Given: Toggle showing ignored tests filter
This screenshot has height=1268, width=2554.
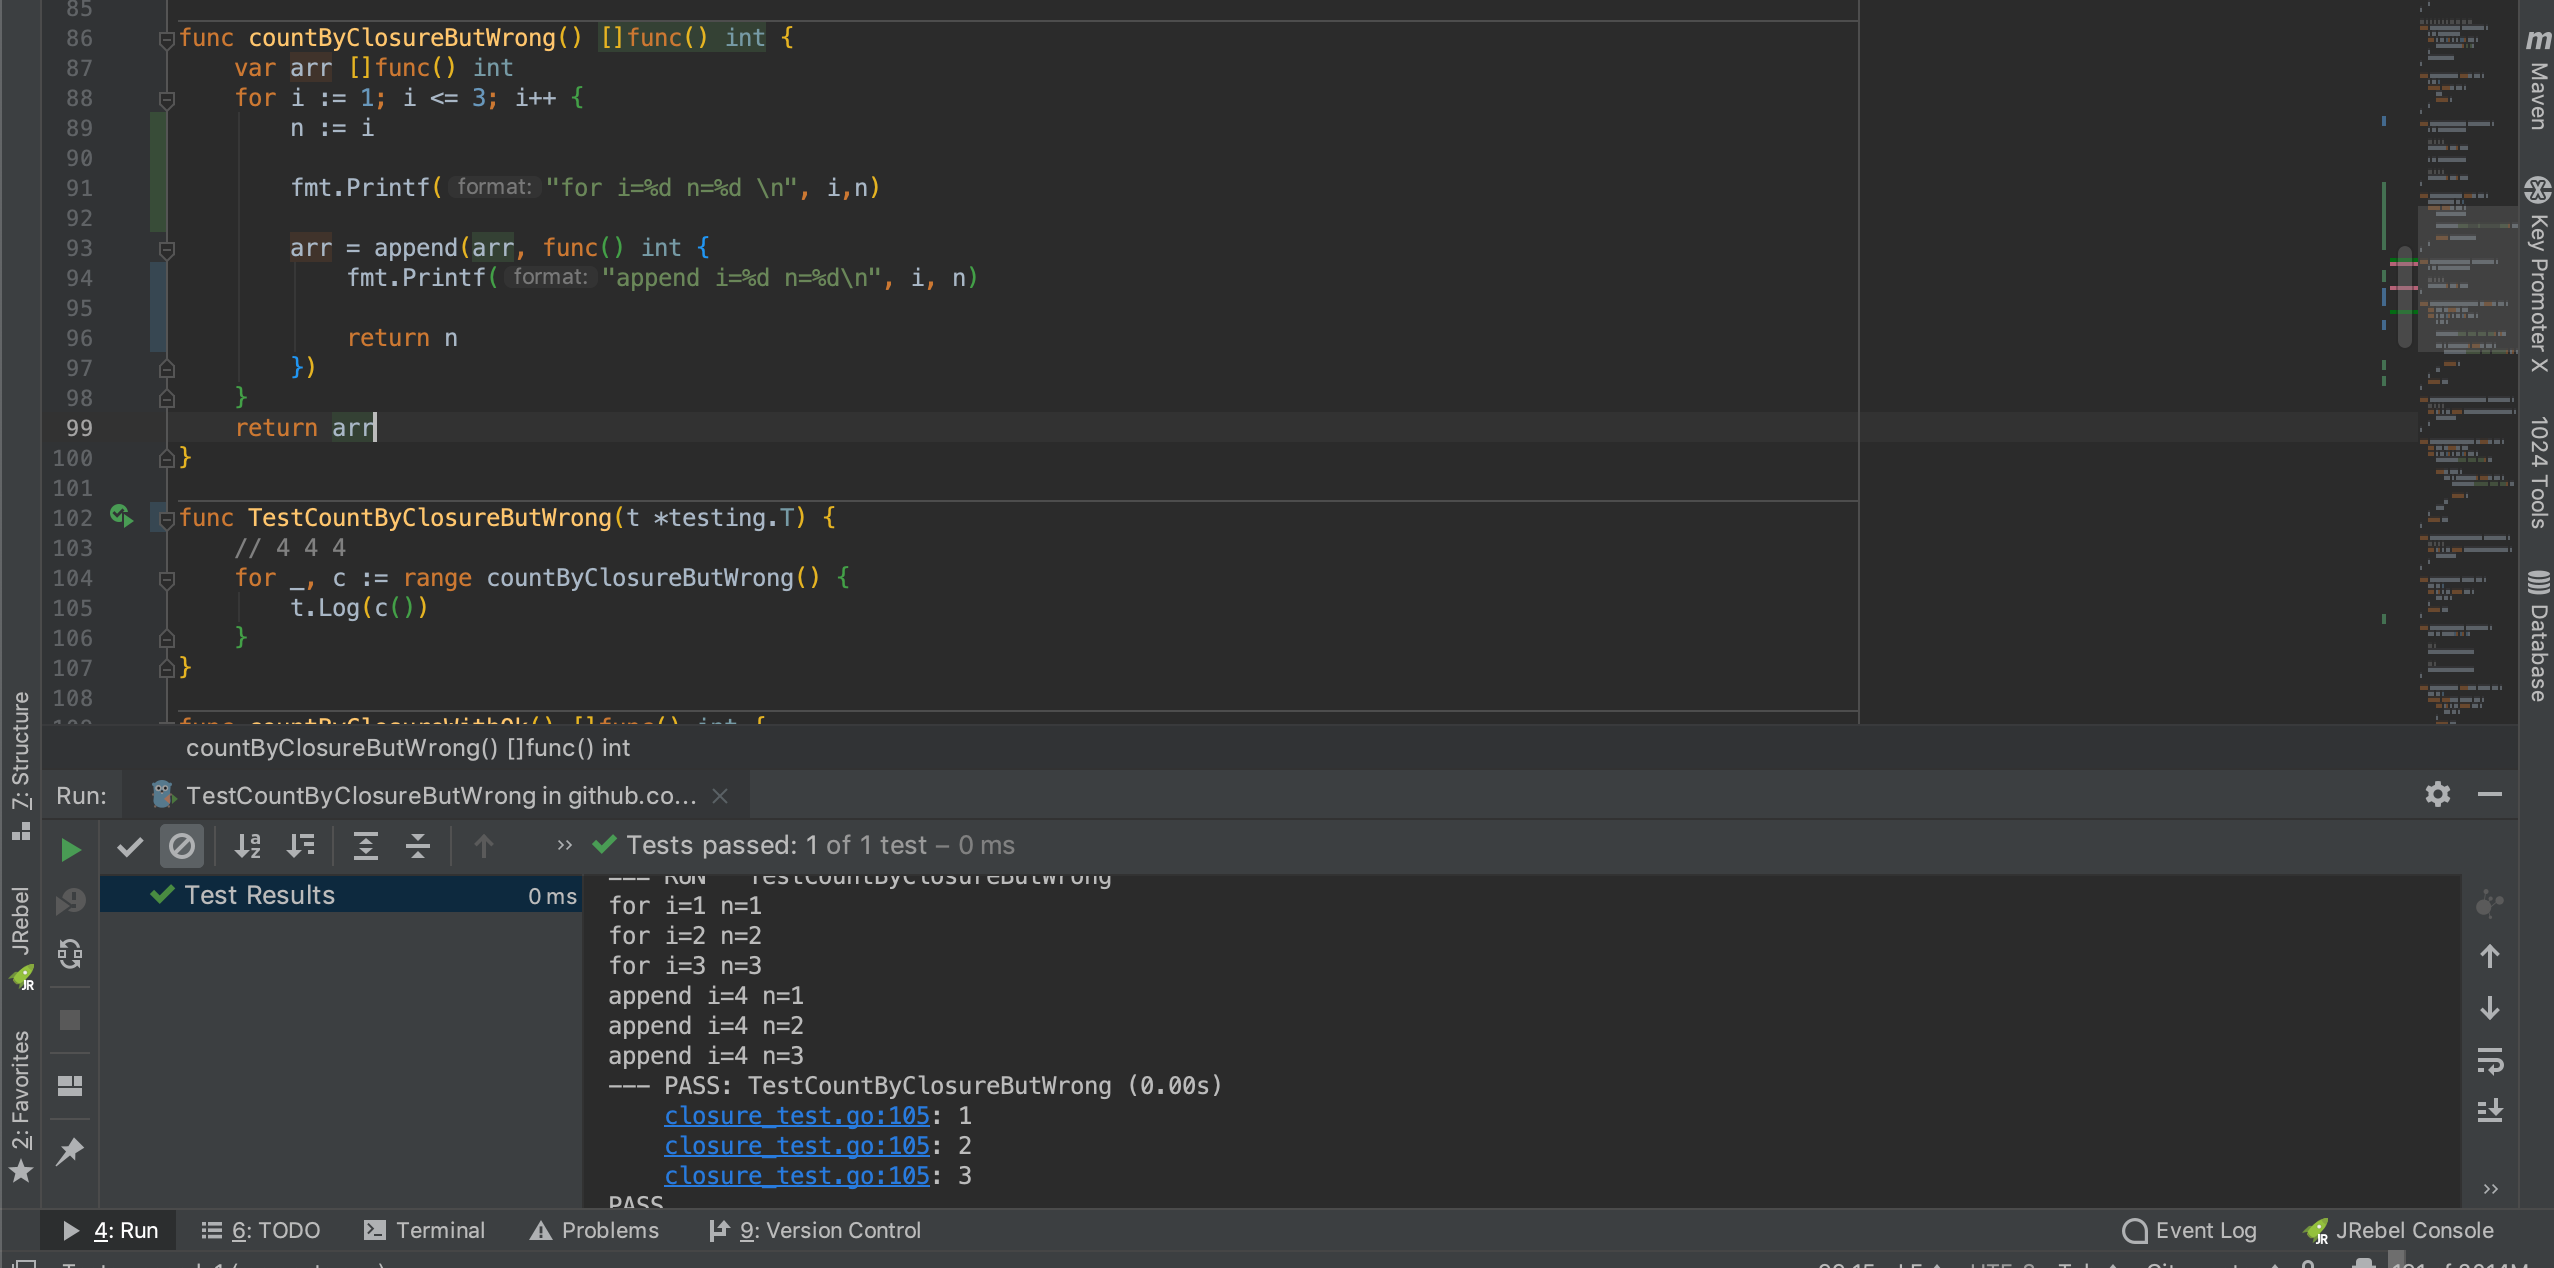Looking at the screenshot, I should [181, 845].
